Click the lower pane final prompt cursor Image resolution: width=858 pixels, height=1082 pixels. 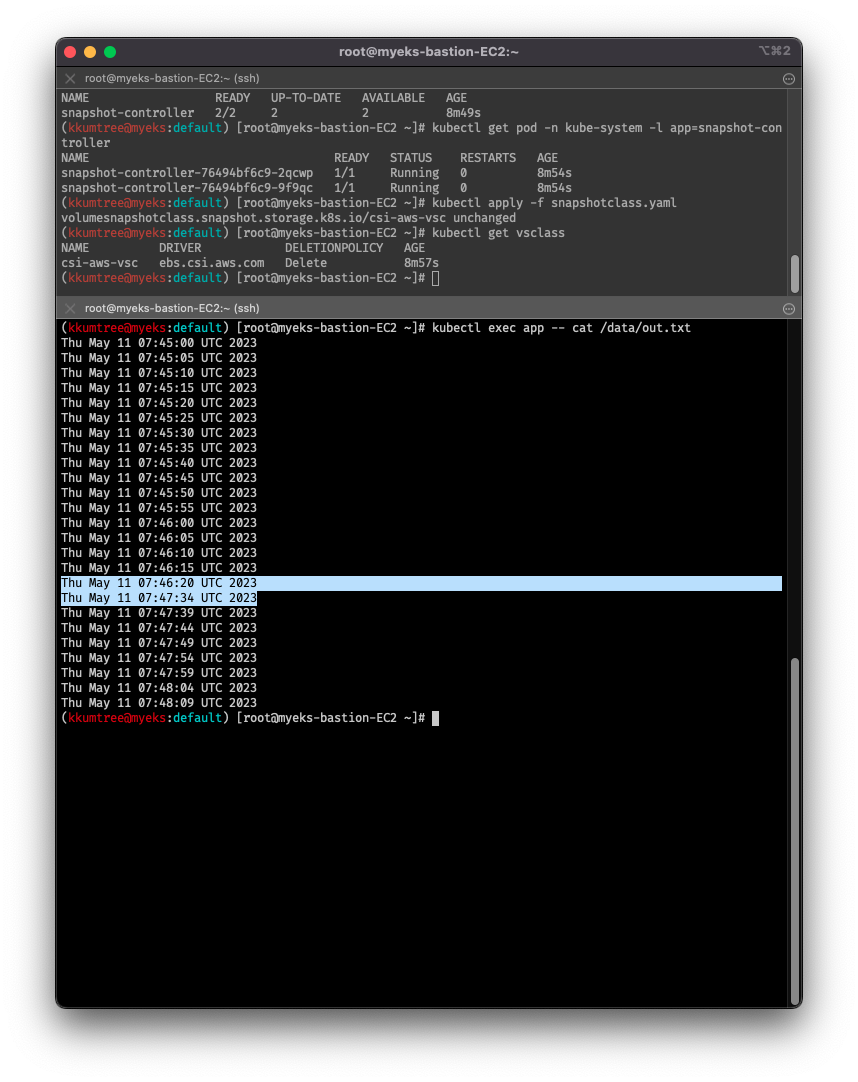coord(436,718)
